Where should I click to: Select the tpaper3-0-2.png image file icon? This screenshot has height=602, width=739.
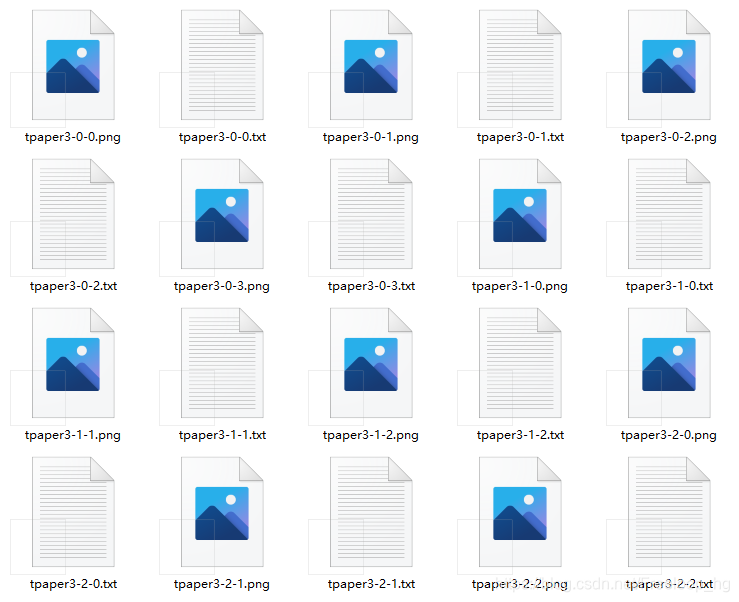(669, 65)
